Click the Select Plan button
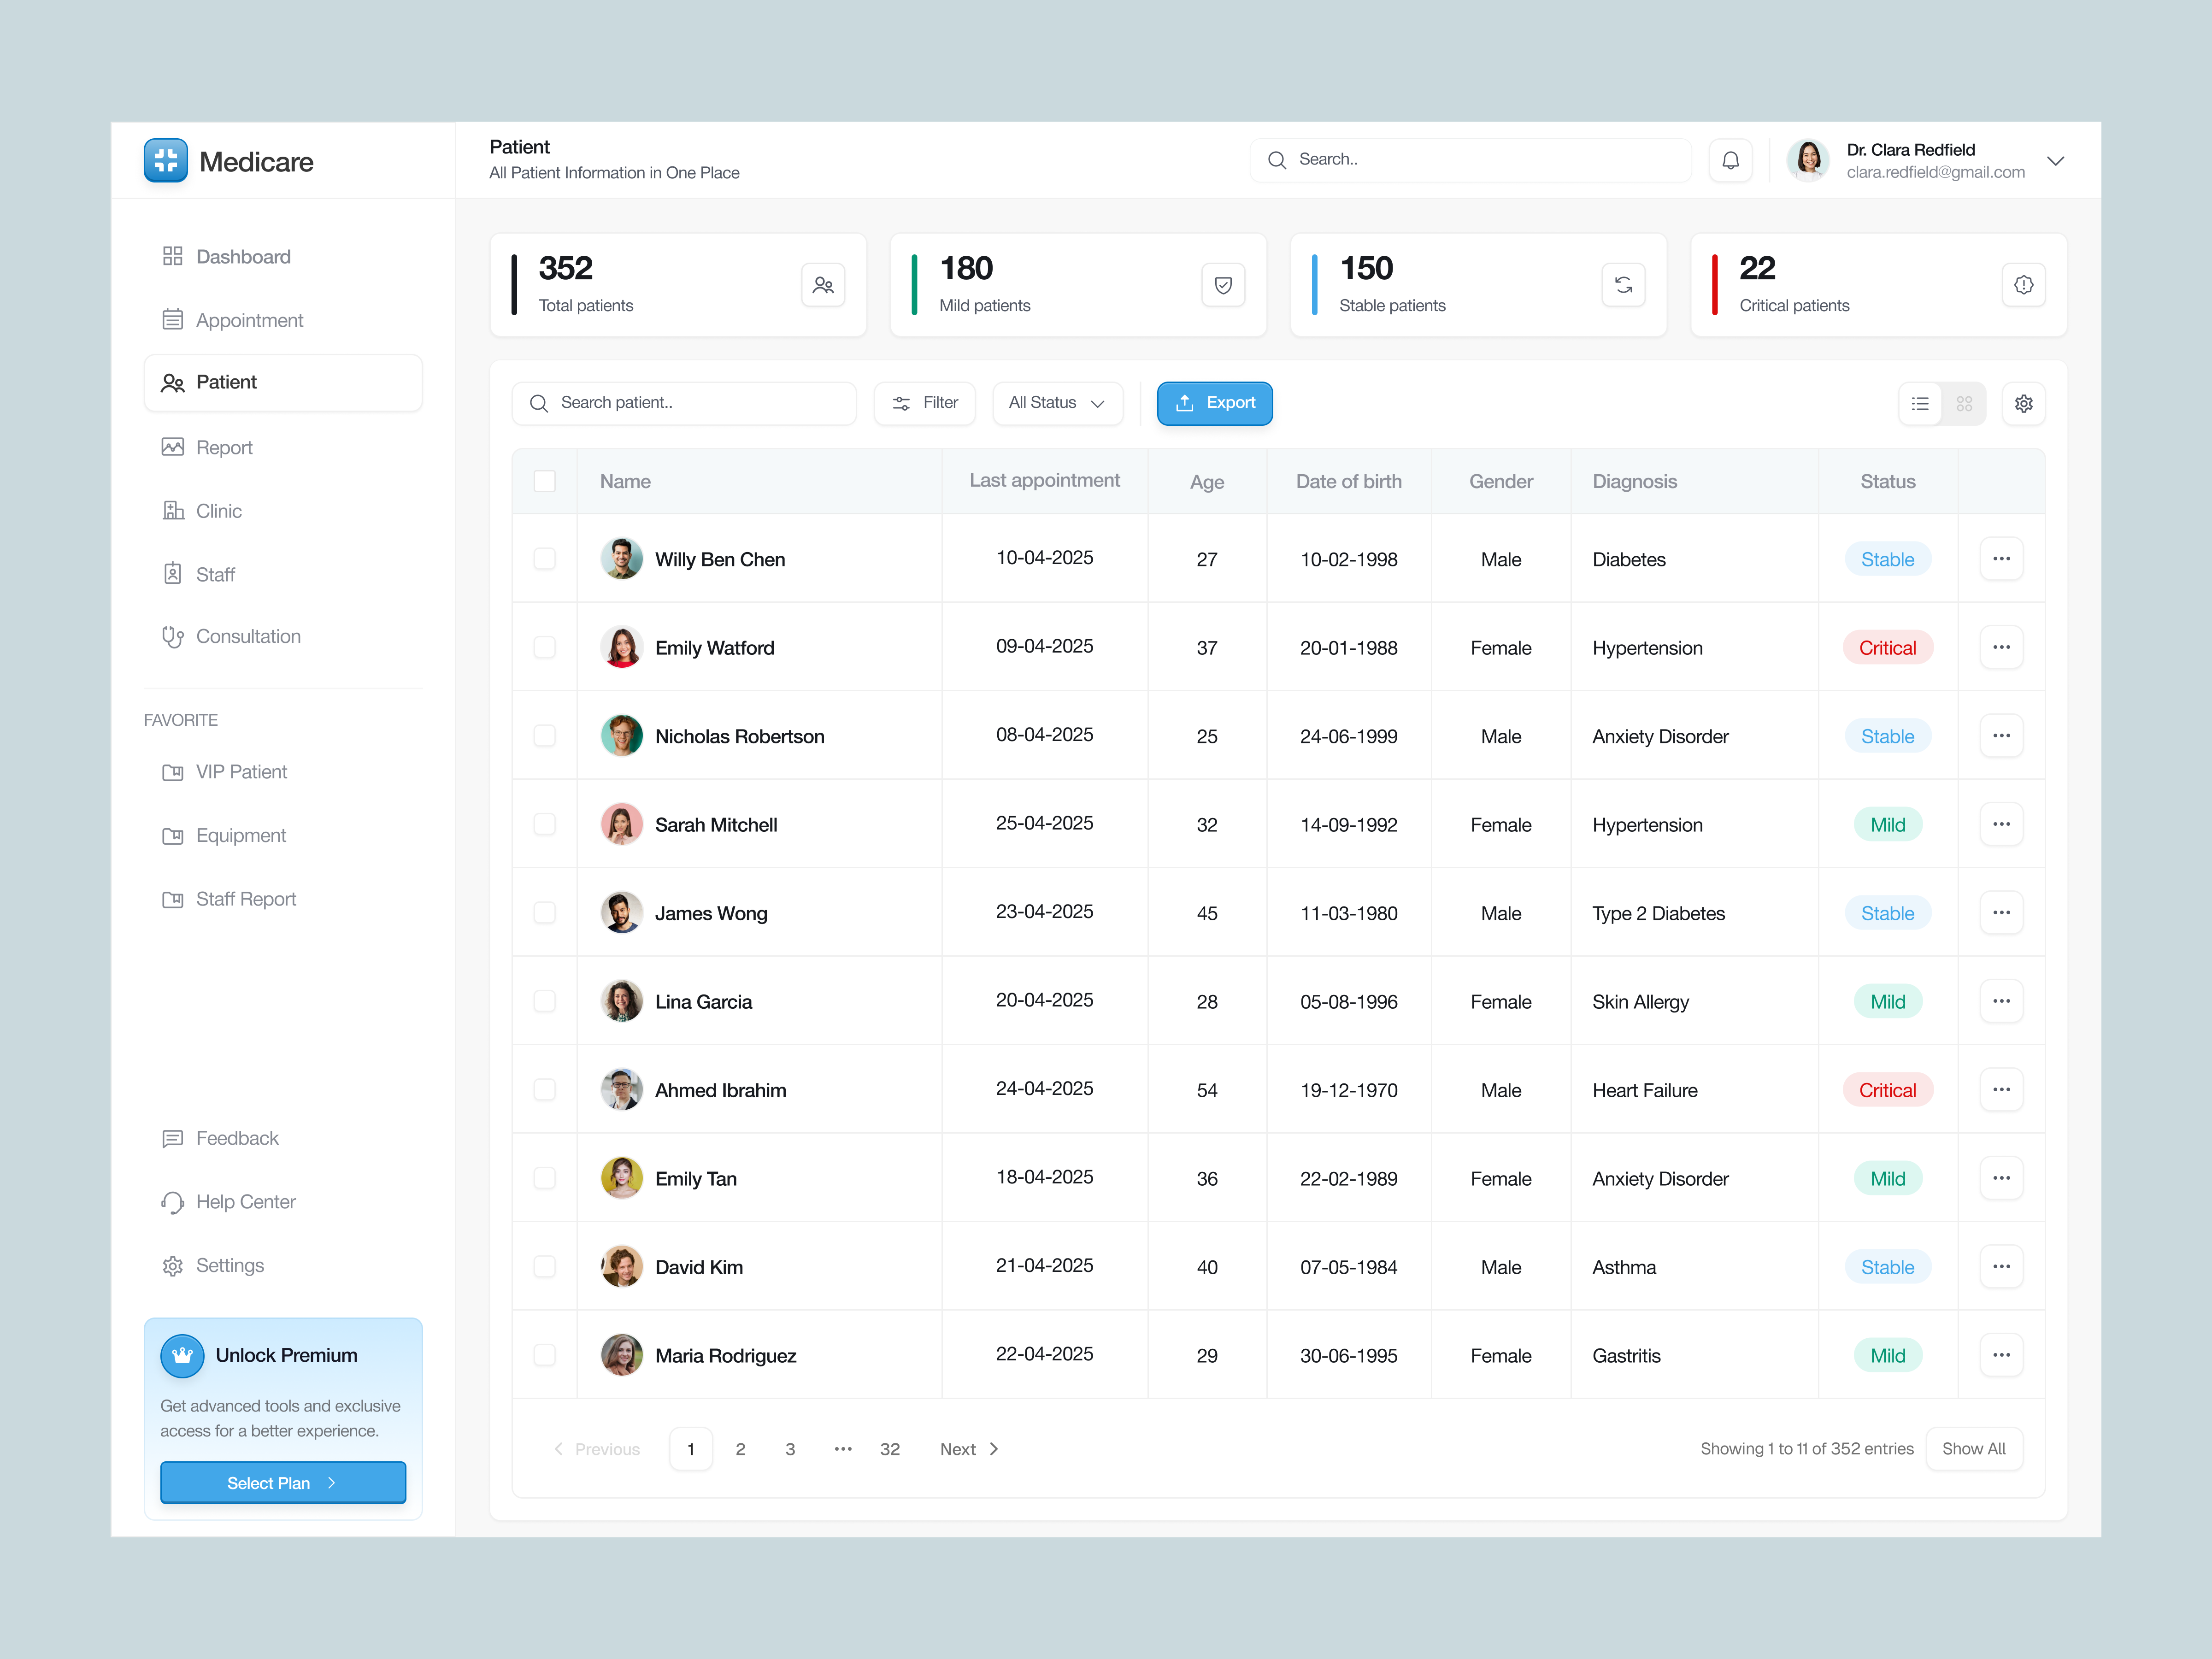The image size is (2212, 1659). point(283,1482)
